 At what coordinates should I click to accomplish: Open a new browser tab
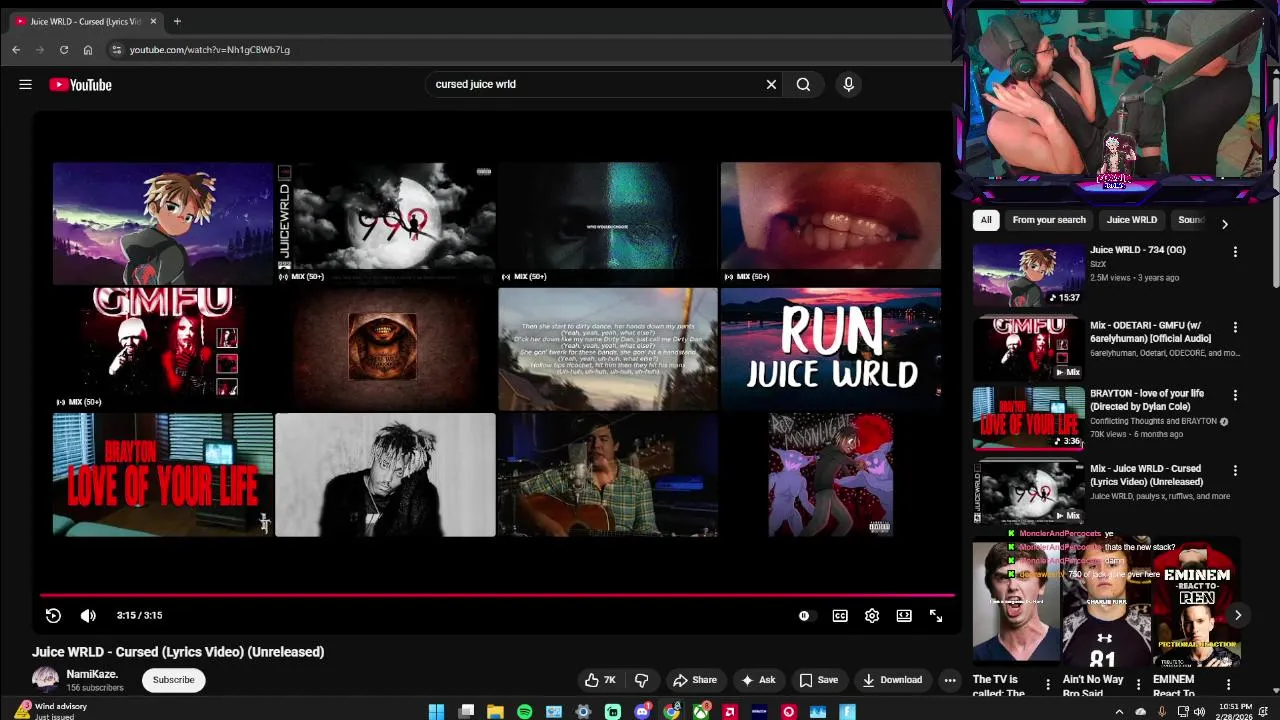[177, 21]
